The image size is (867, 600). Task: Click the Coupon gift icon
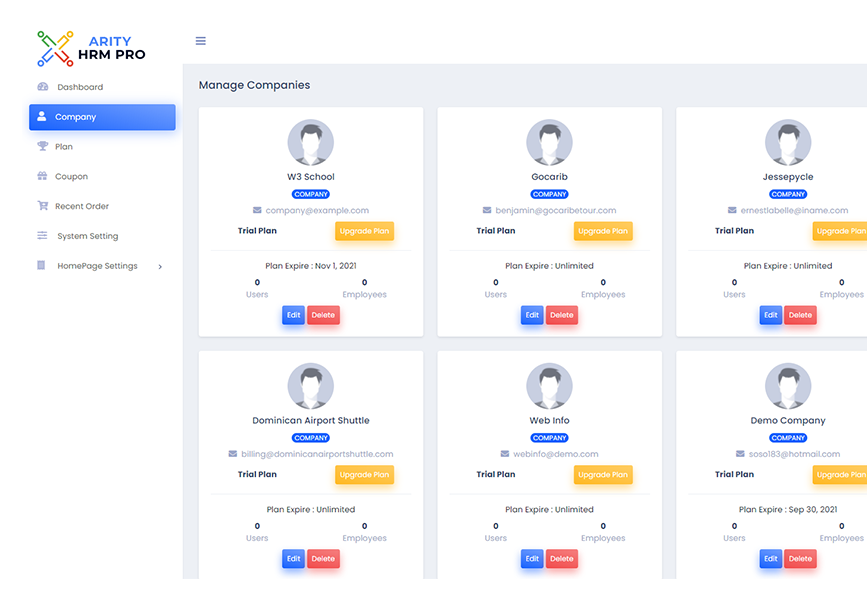pos(42,176)
